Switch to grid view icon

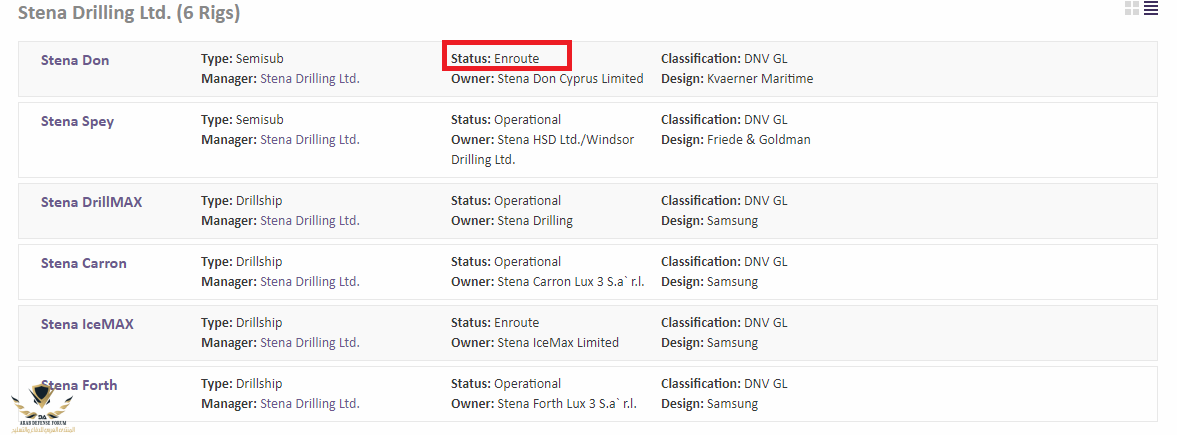tap(1131, 9)
